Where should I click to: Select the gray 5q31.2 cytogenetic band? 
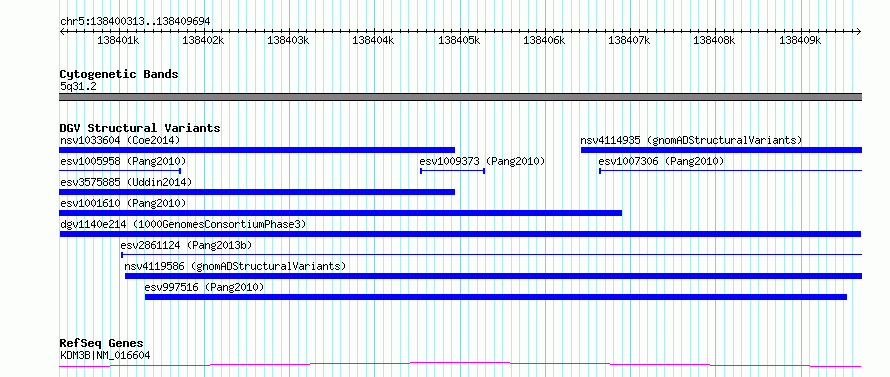coord(460,97)
